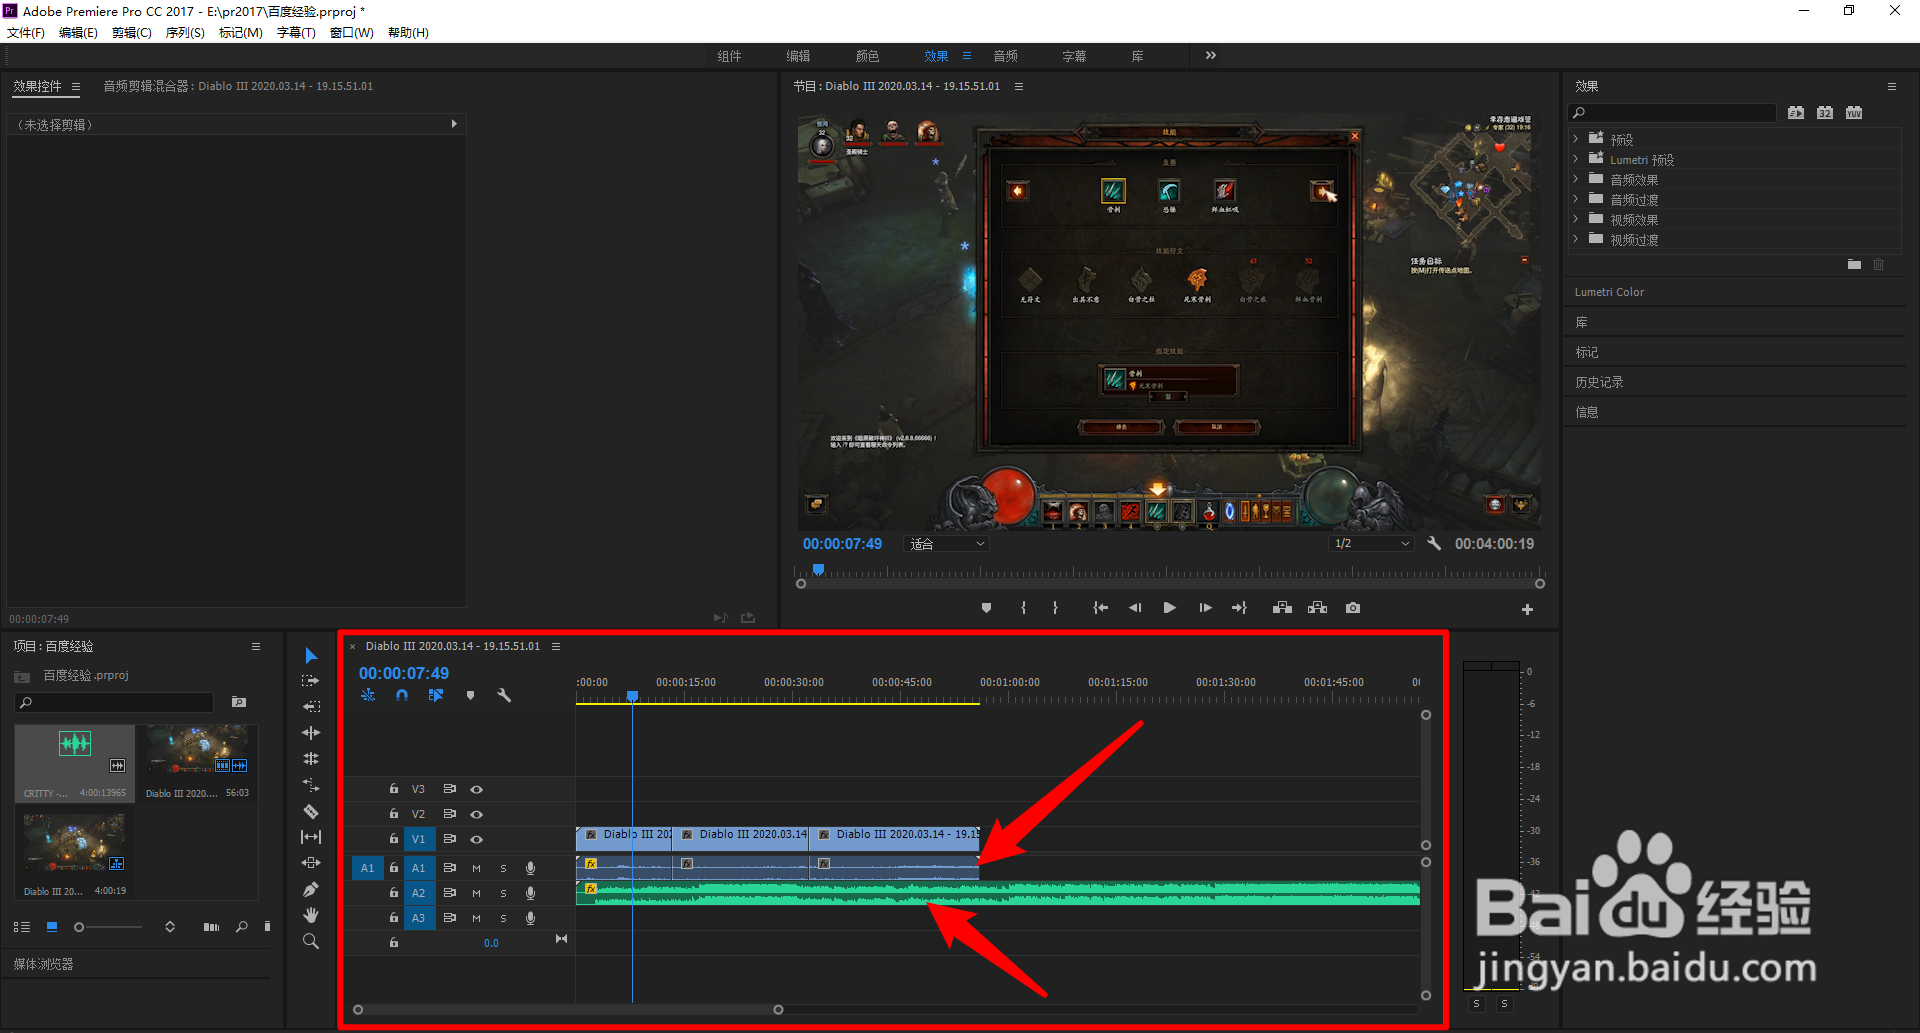Expand the 音频过渡 folder
The height and width of the screenshot is (1033, 1920).
click(1576, 199)
